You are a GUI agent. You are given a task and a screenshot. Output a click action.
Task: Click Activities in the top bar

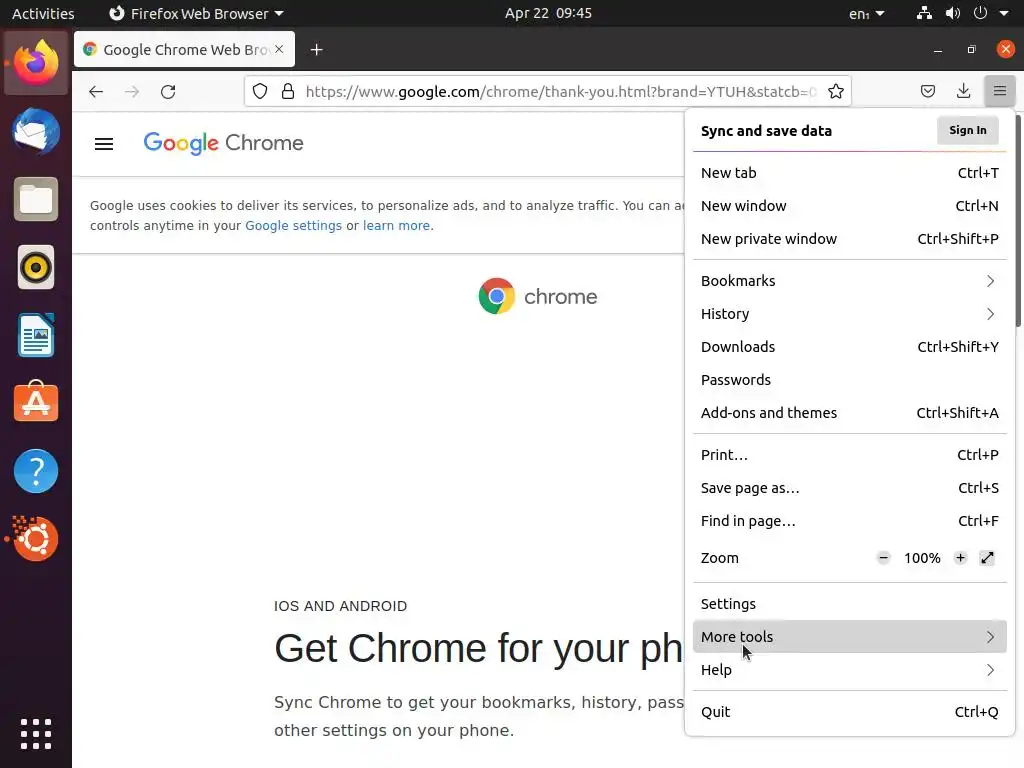[43, 13]
